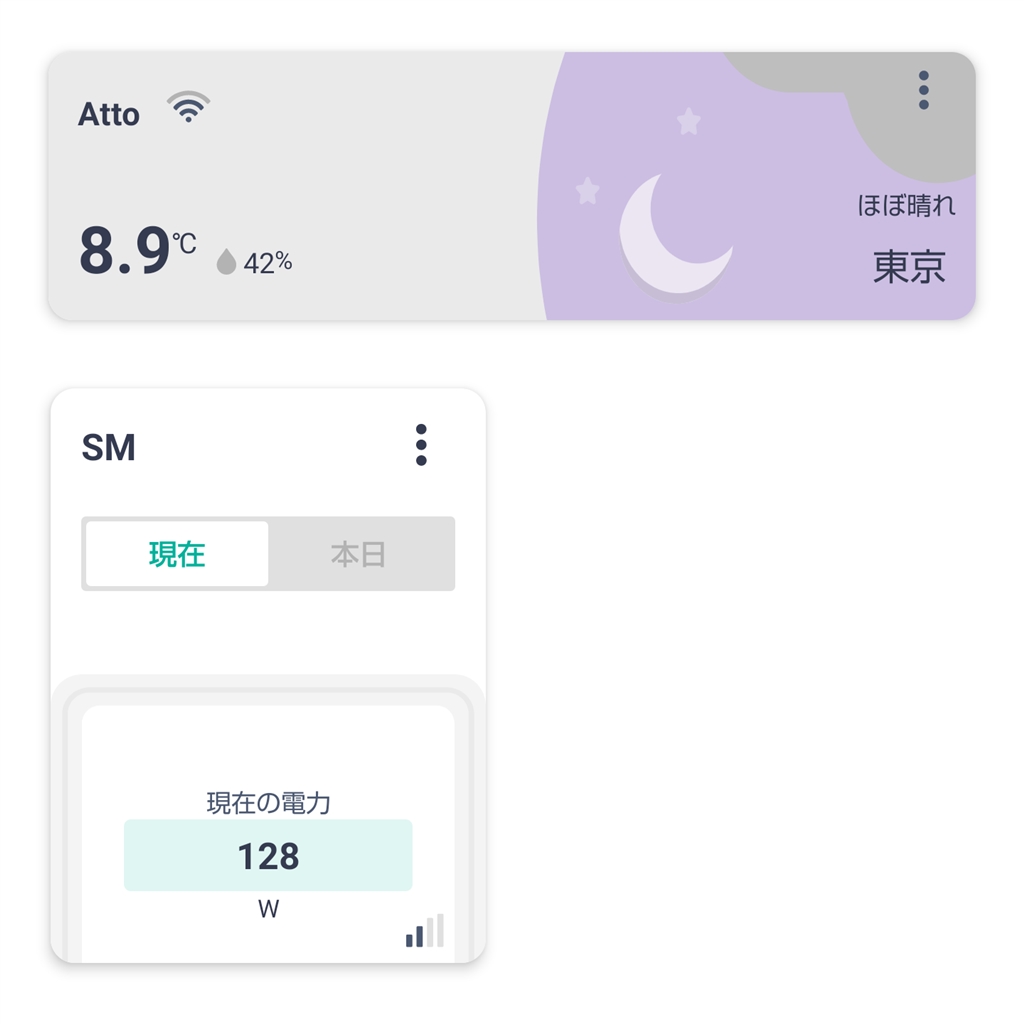Click the 128 current power value box
This screenshot has width=1024, height=1024.
click(x=268, y=856)
